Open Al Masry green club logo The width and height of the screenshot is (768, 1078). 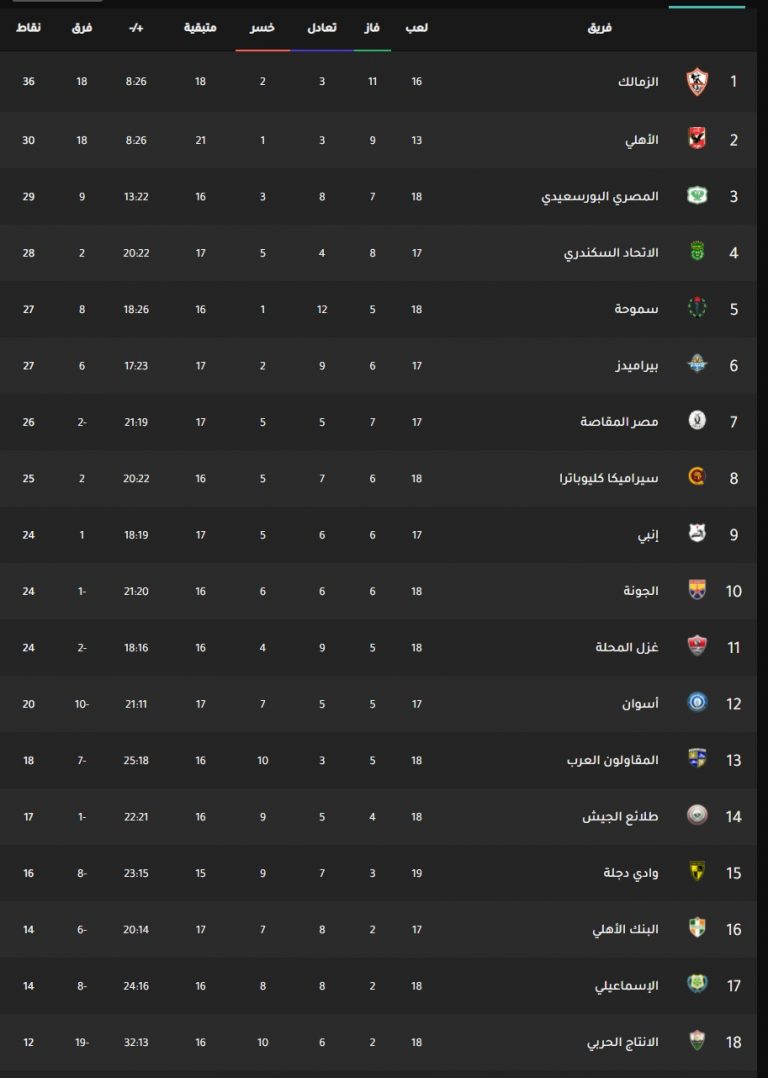coord(697,195)
